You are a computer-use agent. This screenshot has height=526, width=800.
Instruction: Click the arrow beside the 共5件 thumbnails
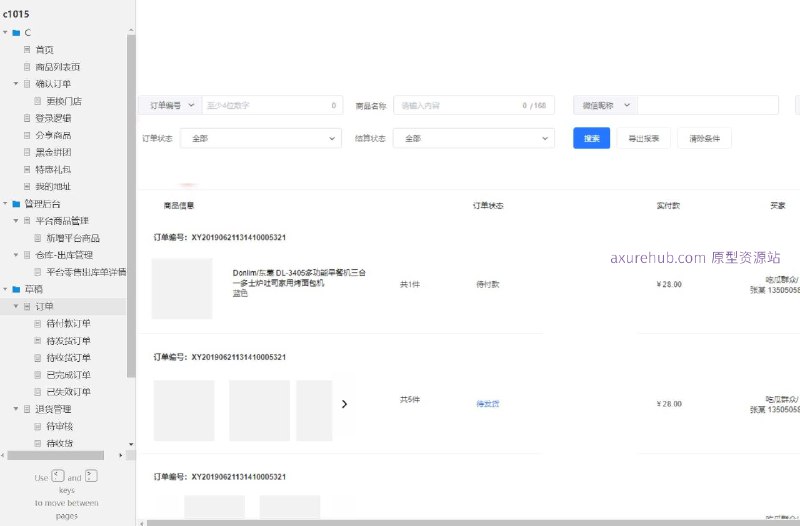[344, 404]
